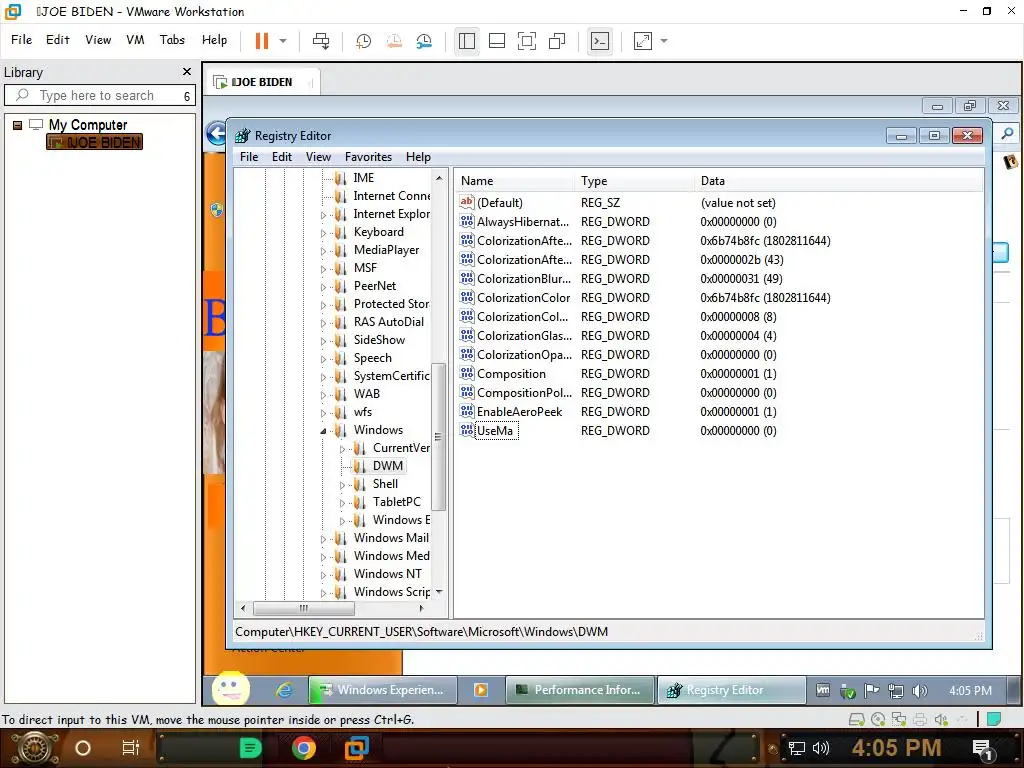Switch to Registry Editor taskbar button
This screenshot has height=768, width=1024.
(731, 690)
